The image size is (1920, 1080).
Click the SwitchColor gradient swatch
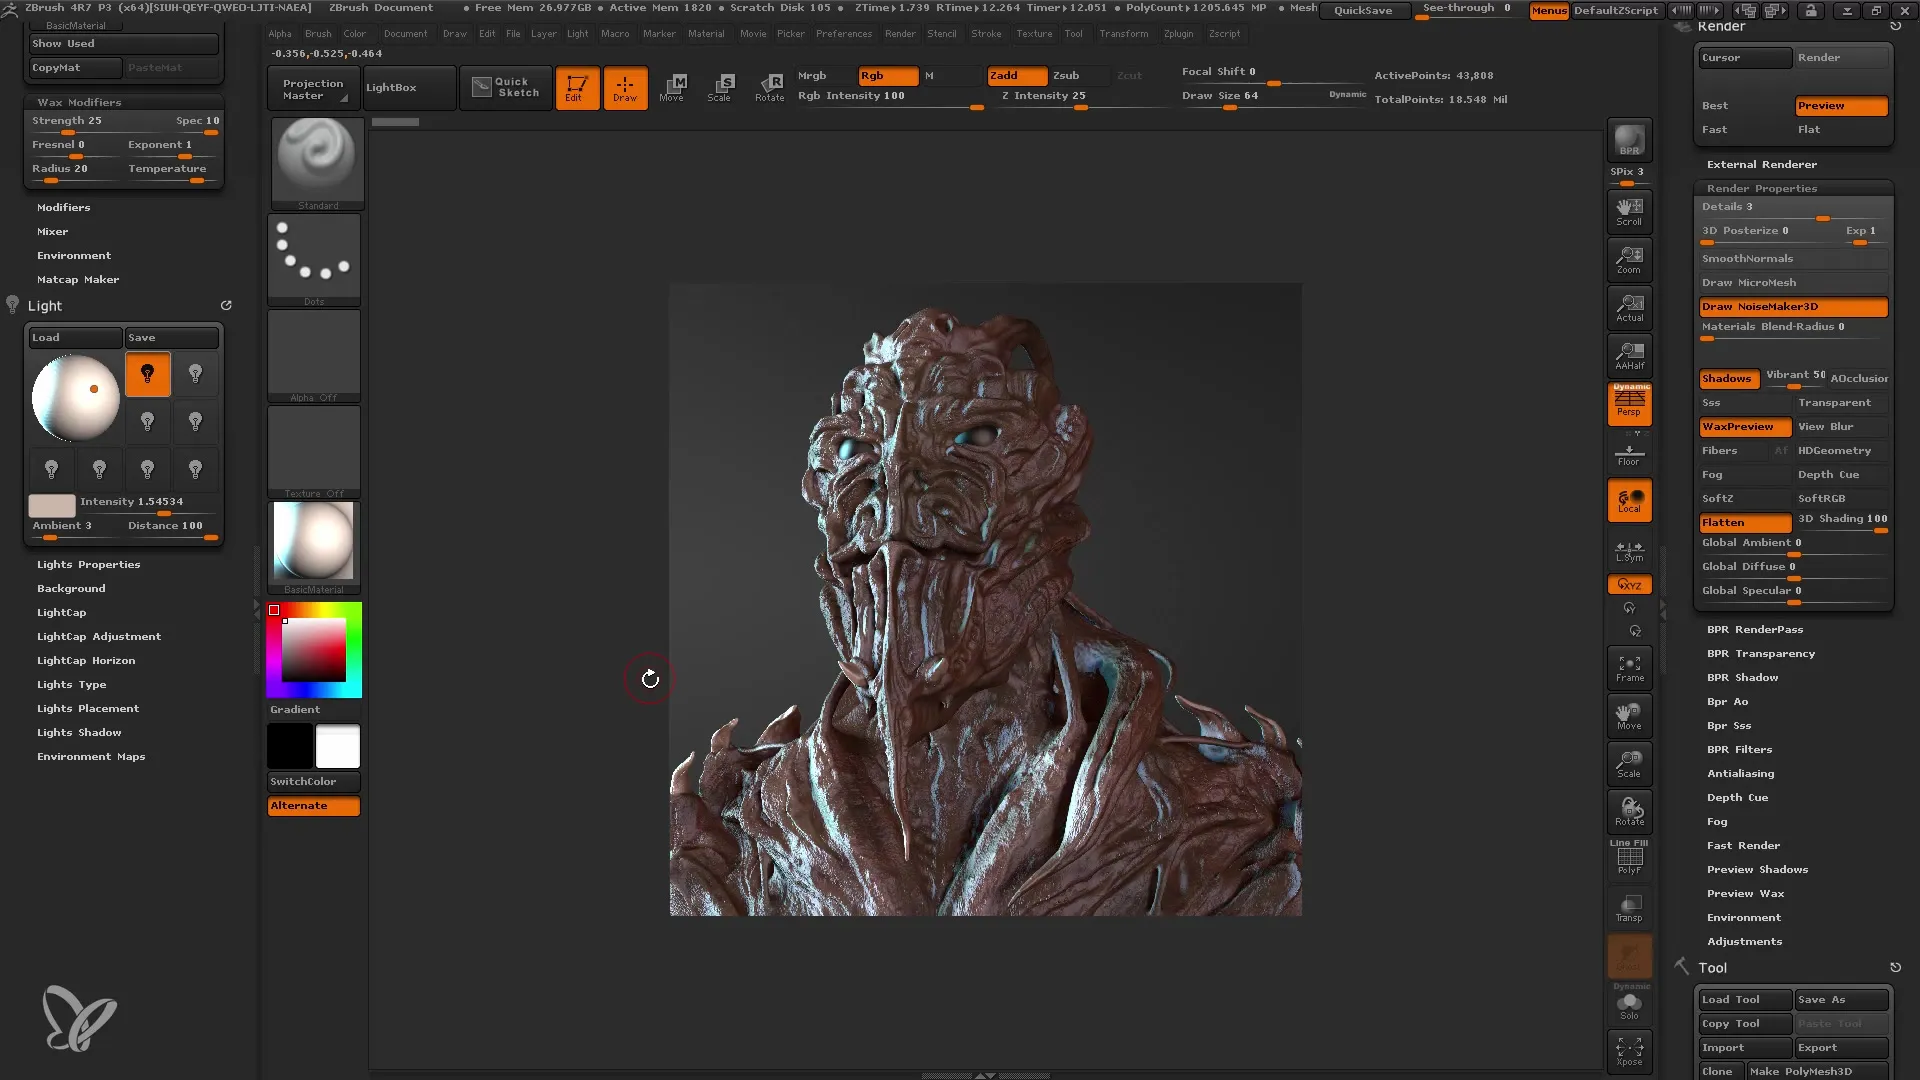click(x=314, y=781)
